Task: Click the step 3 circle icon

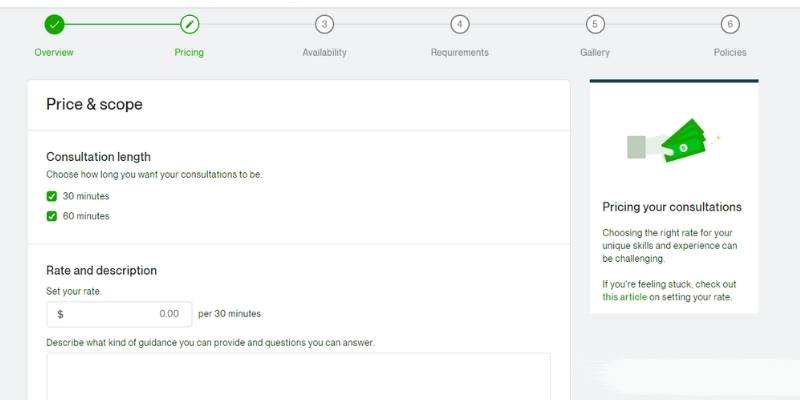Action: point(324,24)
